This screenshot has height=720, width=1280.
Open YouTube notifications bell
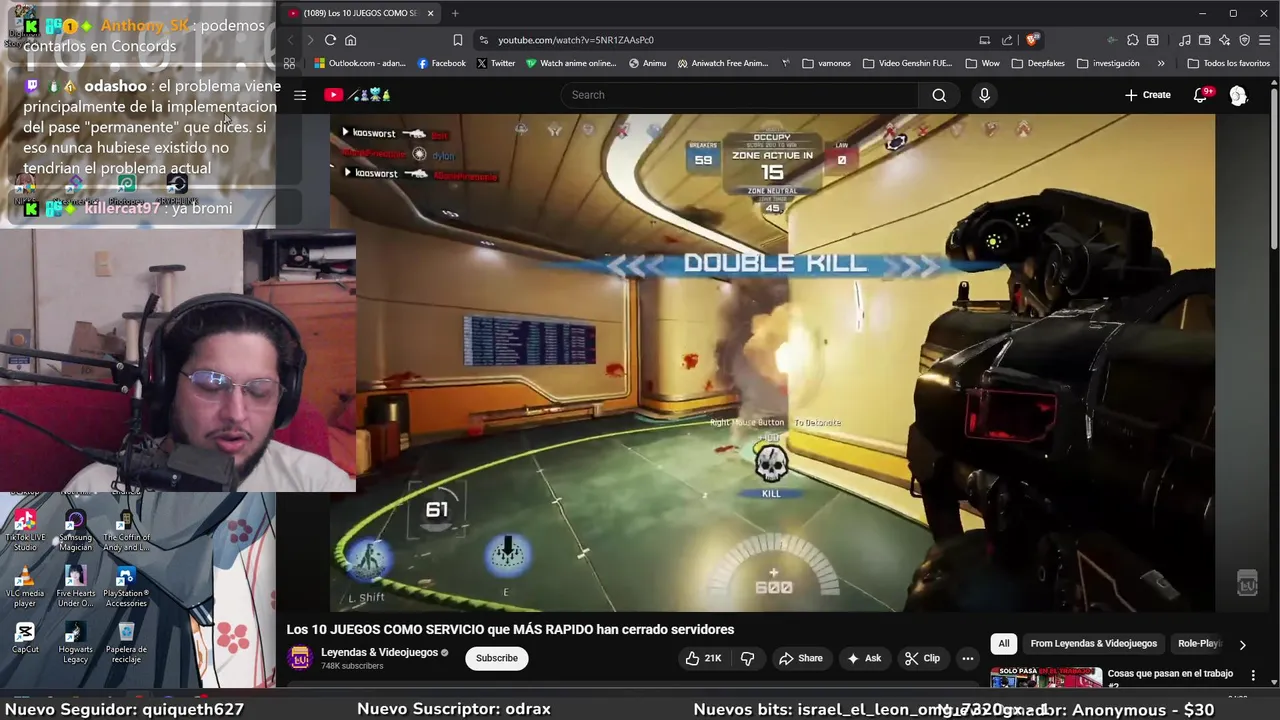click(x=1201, y=95)
